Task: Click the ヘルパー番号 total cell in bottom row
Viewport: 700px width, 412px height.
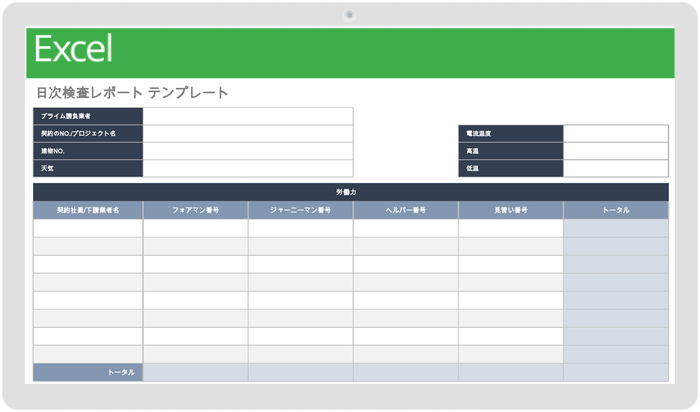Action: 405,372
